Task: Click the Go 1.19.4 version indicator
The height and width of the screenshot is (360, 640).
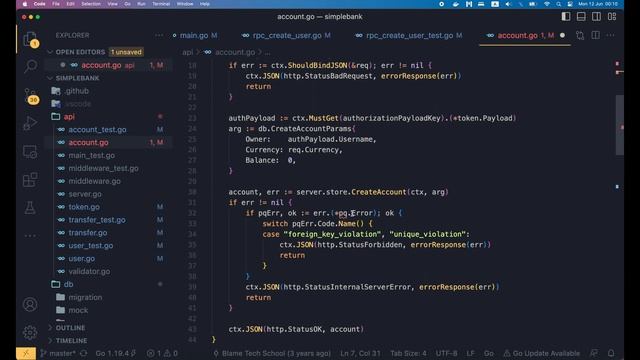Action: click(x=116, y=353)
